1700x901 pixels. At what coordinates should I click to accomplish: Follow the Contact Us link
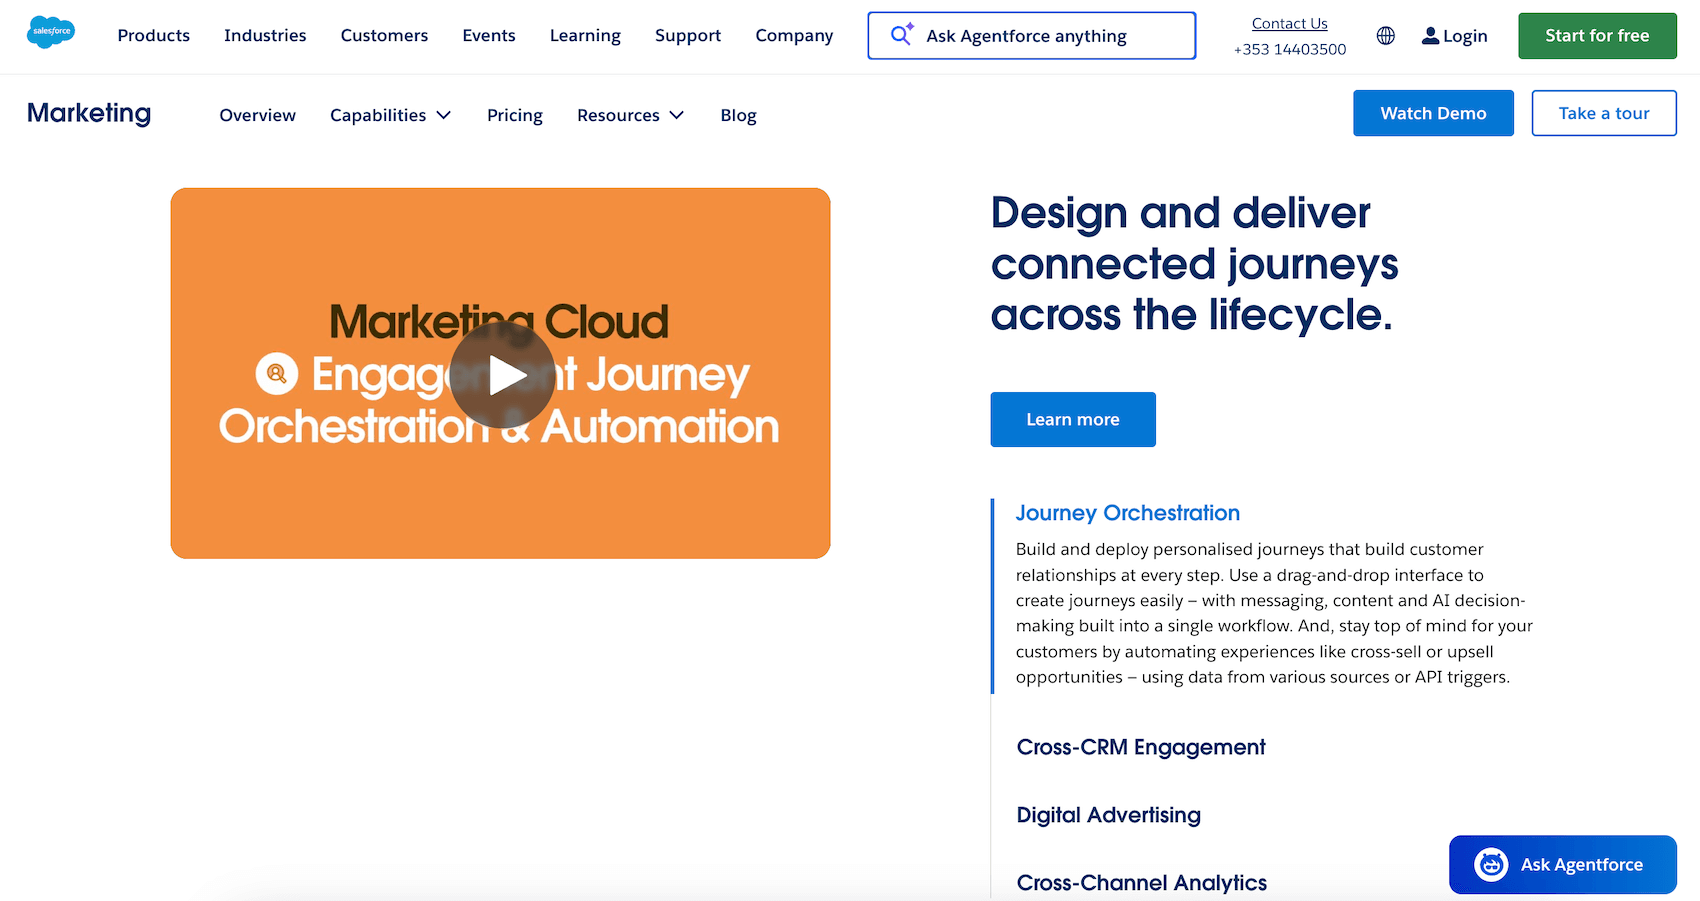click(x=1289, y=23)
